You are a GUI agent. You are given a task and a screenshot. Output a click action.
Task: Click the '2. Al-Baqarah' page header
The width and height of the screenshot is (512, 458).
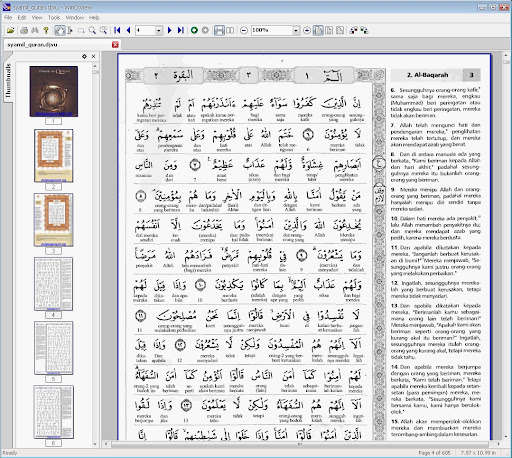pos(427,75)
